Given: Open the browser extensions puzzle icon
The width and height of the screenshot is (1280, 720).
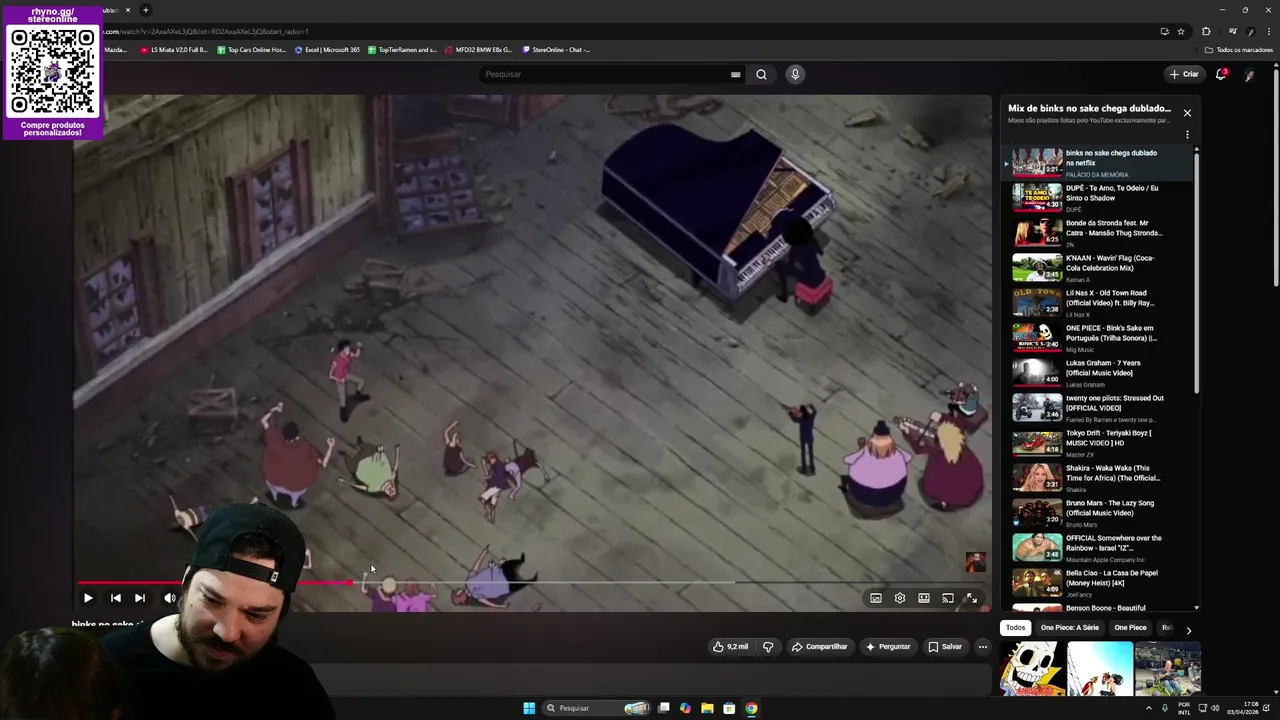Looking at the screenshot, I should click(1206, 31).
